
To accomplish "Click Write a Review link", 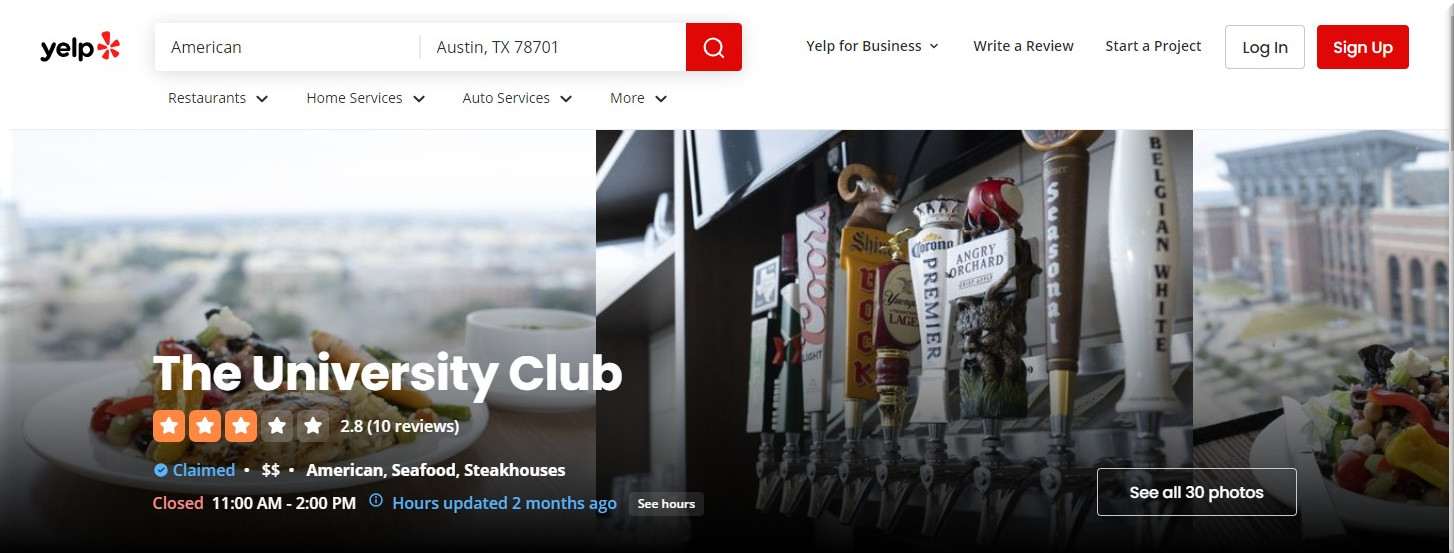I will tap(1023, 46).
